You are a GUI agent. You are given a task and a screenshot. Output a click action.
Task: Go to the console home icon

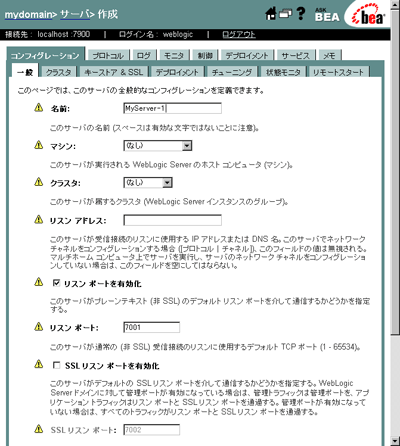(x=271, y=14)
